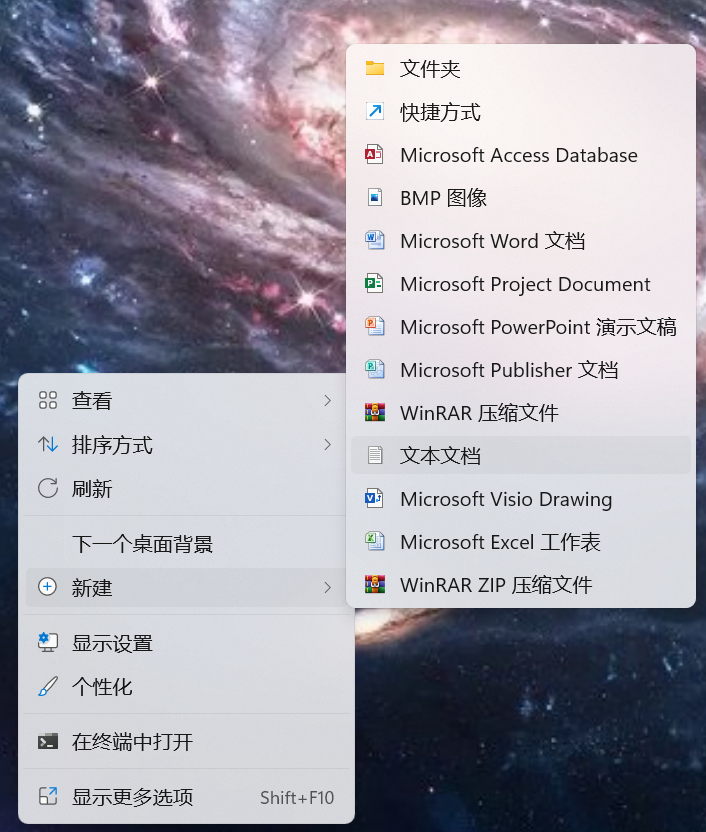Viewport: 706px width, 832px height.
Task: Click the BMP image file icon
Action: 374,197
